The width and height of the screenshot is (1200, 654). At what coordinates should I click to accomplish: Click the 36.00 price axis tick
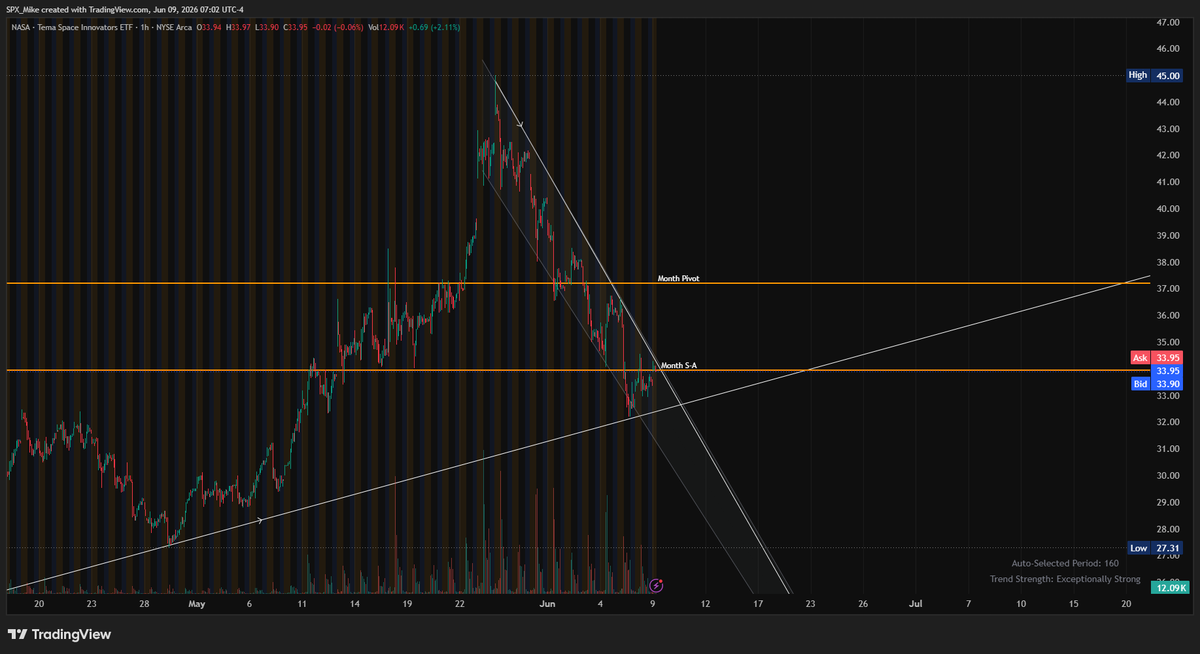1168,316
